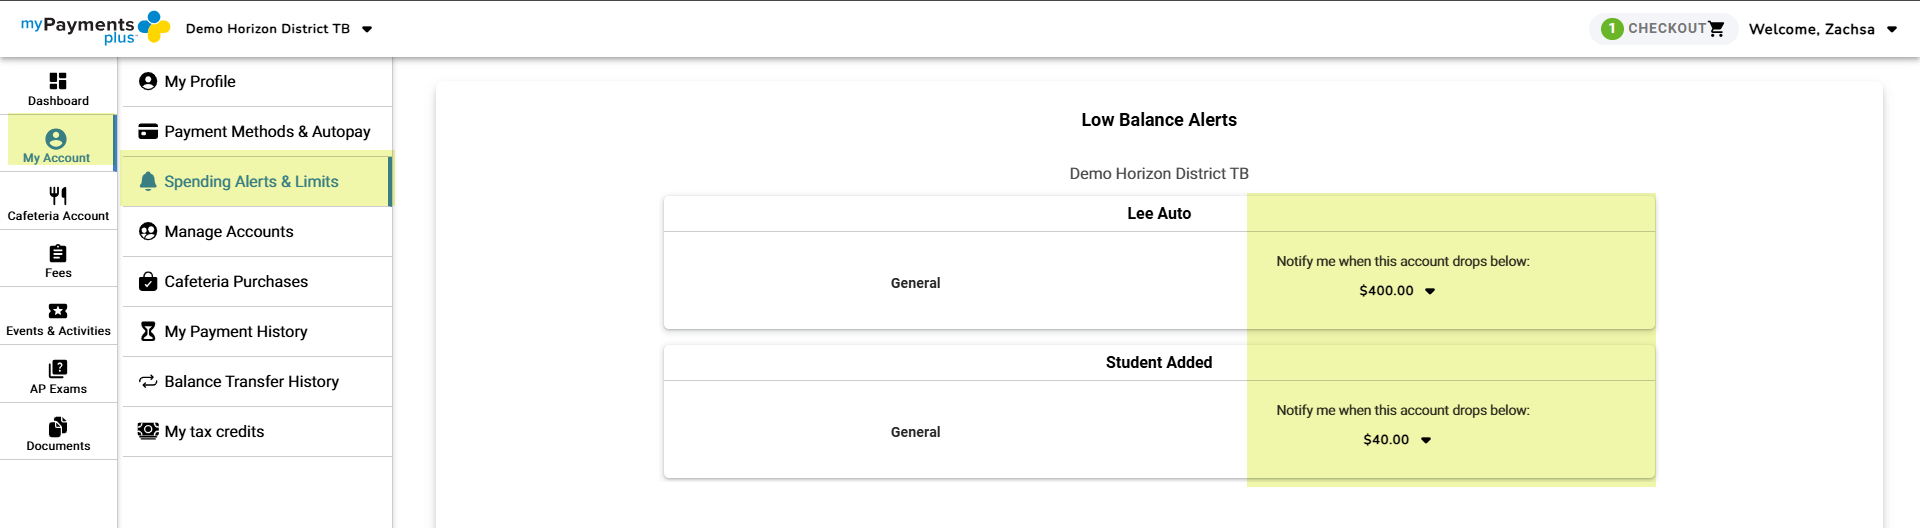View My Payment History
This screenshot has height=528, width=1920.
tap(236, 332)
